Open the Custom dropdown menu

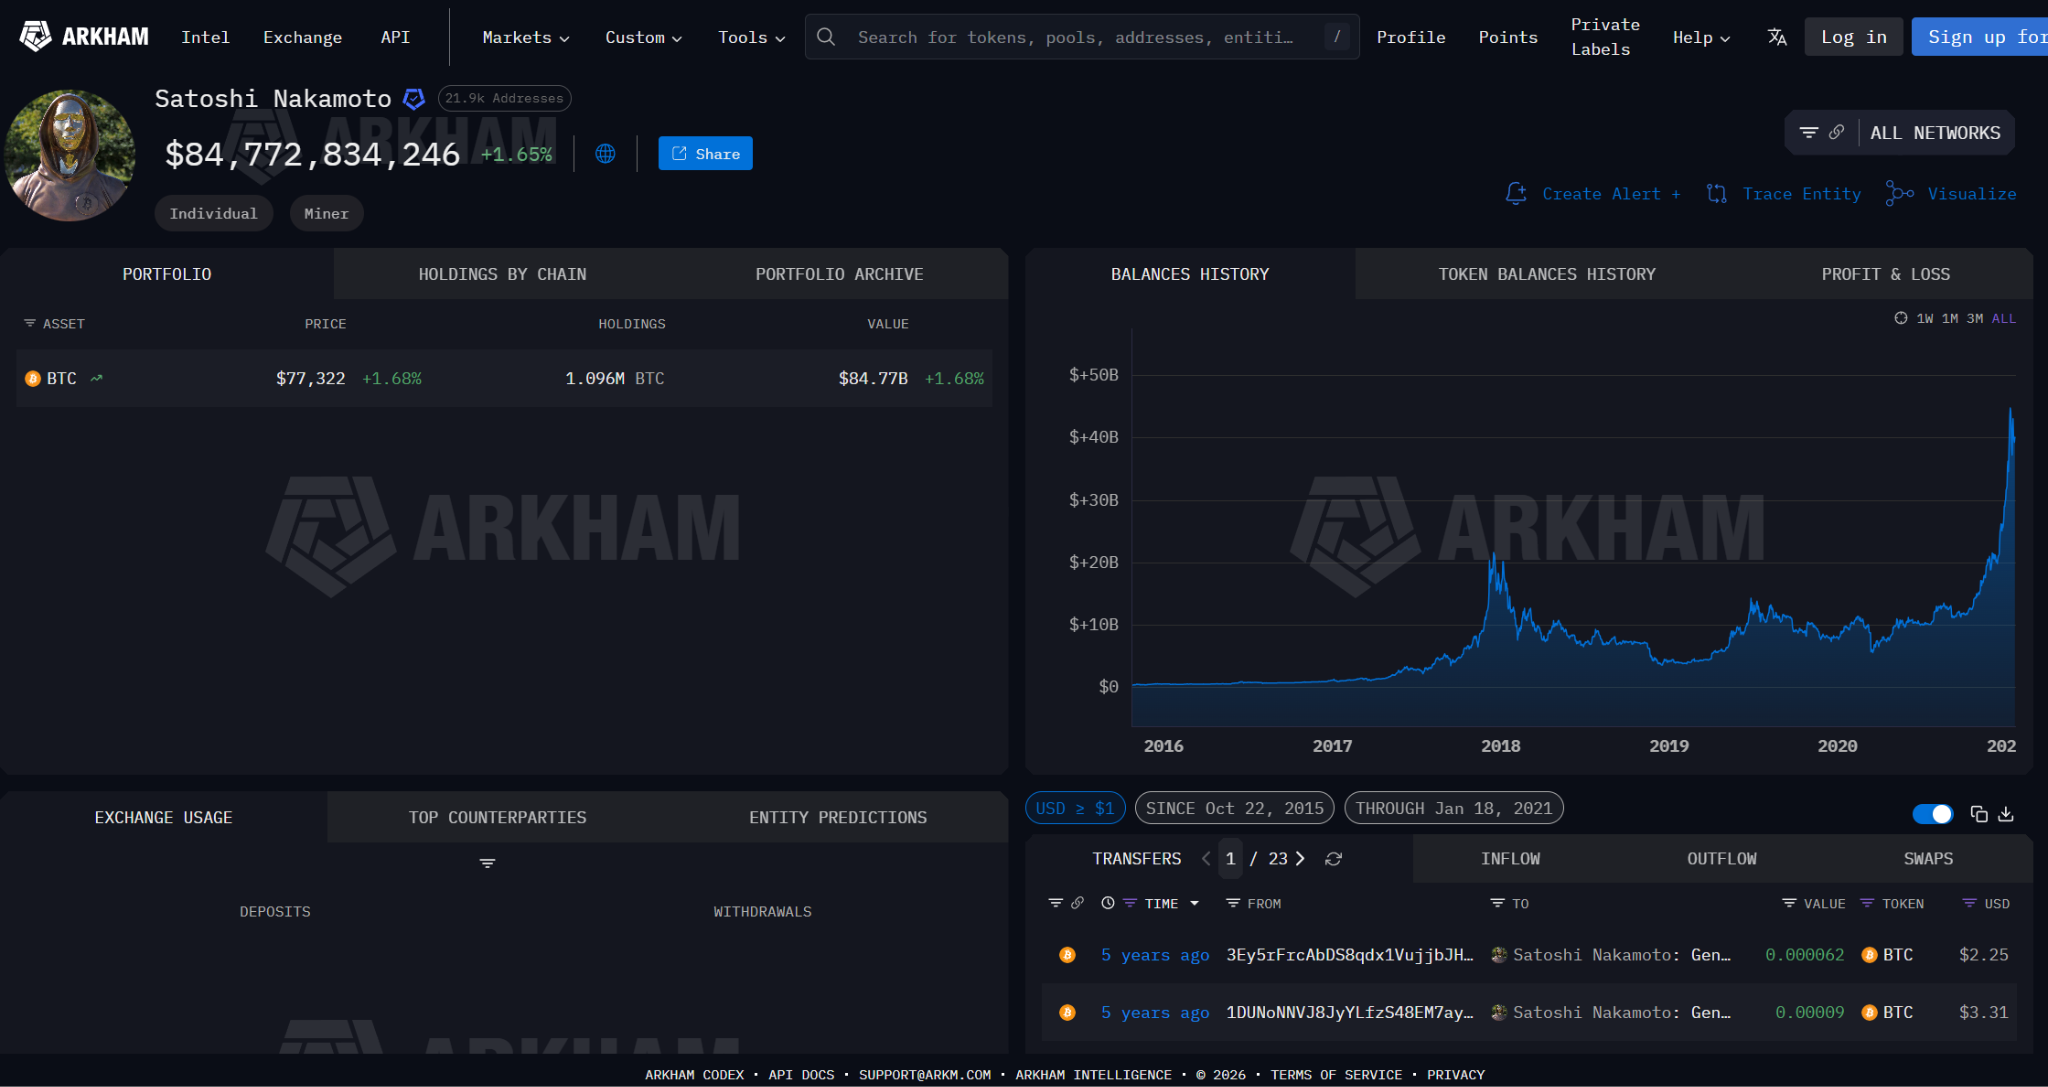pyautogui.click(x=644, y=37)
